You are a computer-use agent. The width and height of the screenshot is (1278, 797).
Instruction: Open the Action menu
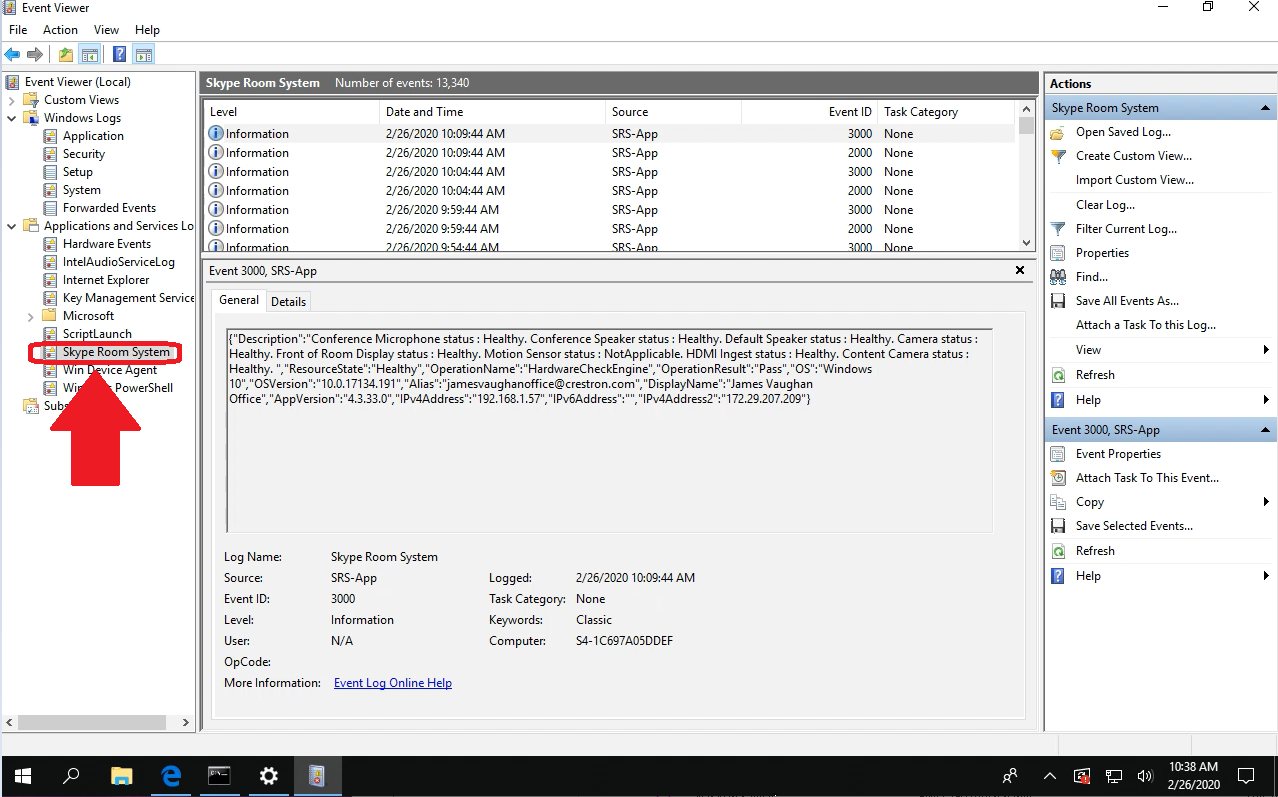point(60,30)
